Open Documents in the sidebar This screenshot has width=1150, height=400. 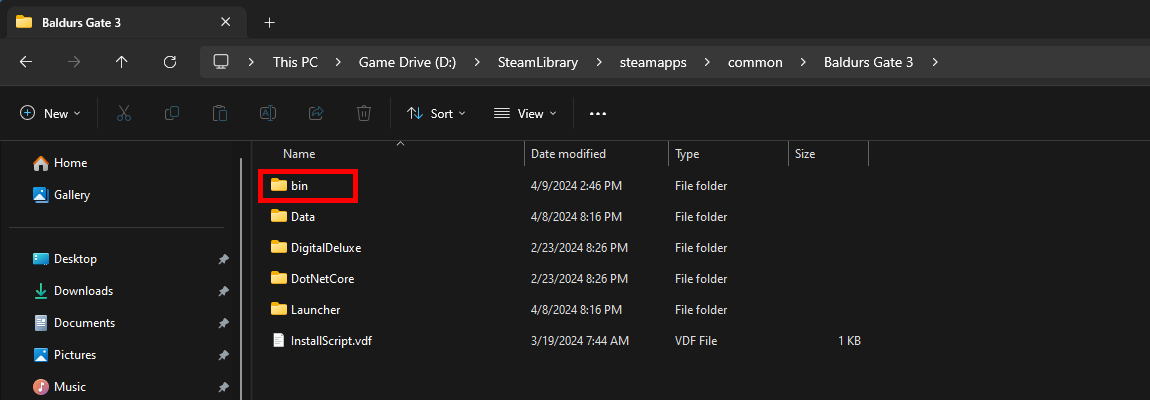(x=73, y=323)
